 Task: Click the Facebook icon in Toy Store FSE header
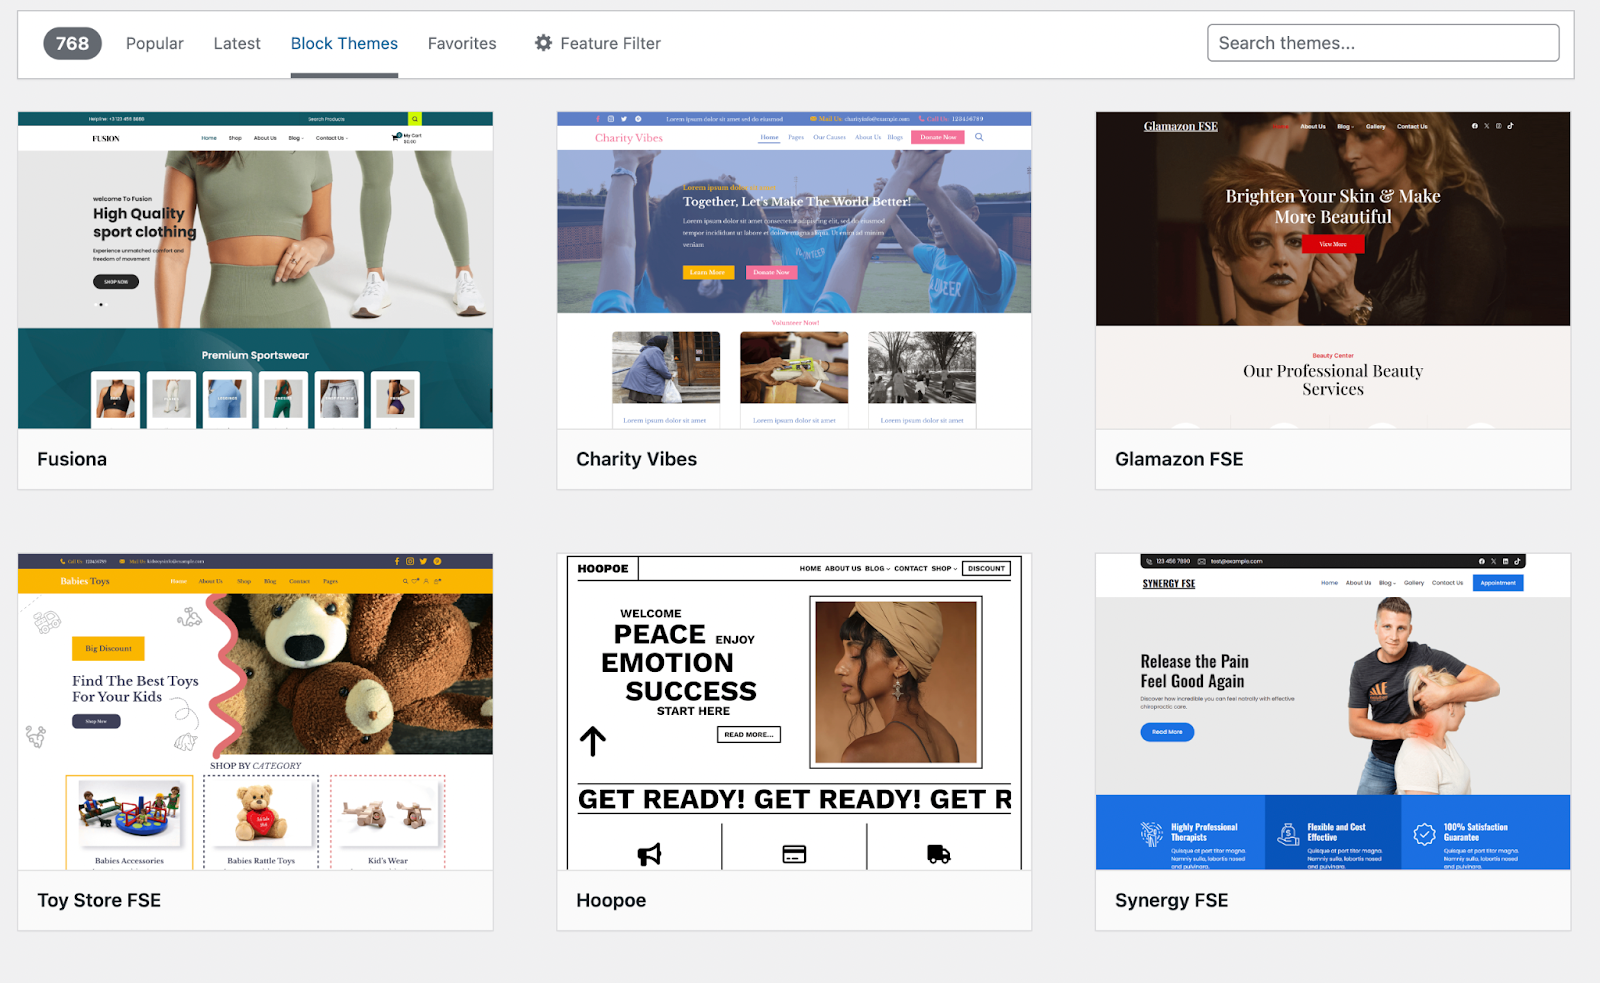397,561
